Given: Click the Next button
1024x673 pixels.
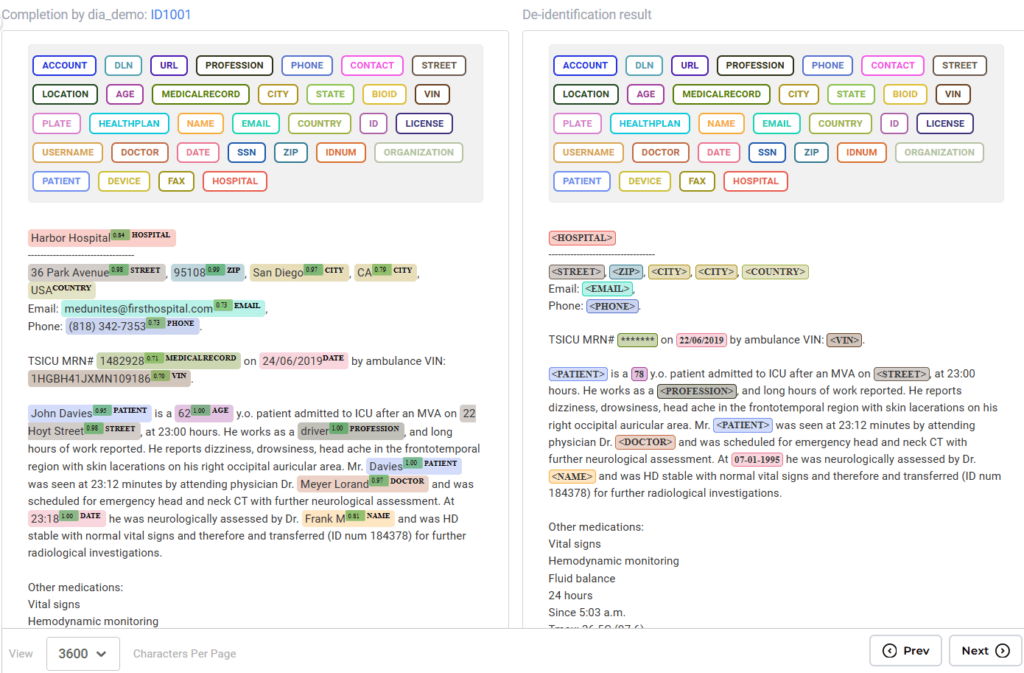Looking at the screenshot, I should [x=977, y=650].
